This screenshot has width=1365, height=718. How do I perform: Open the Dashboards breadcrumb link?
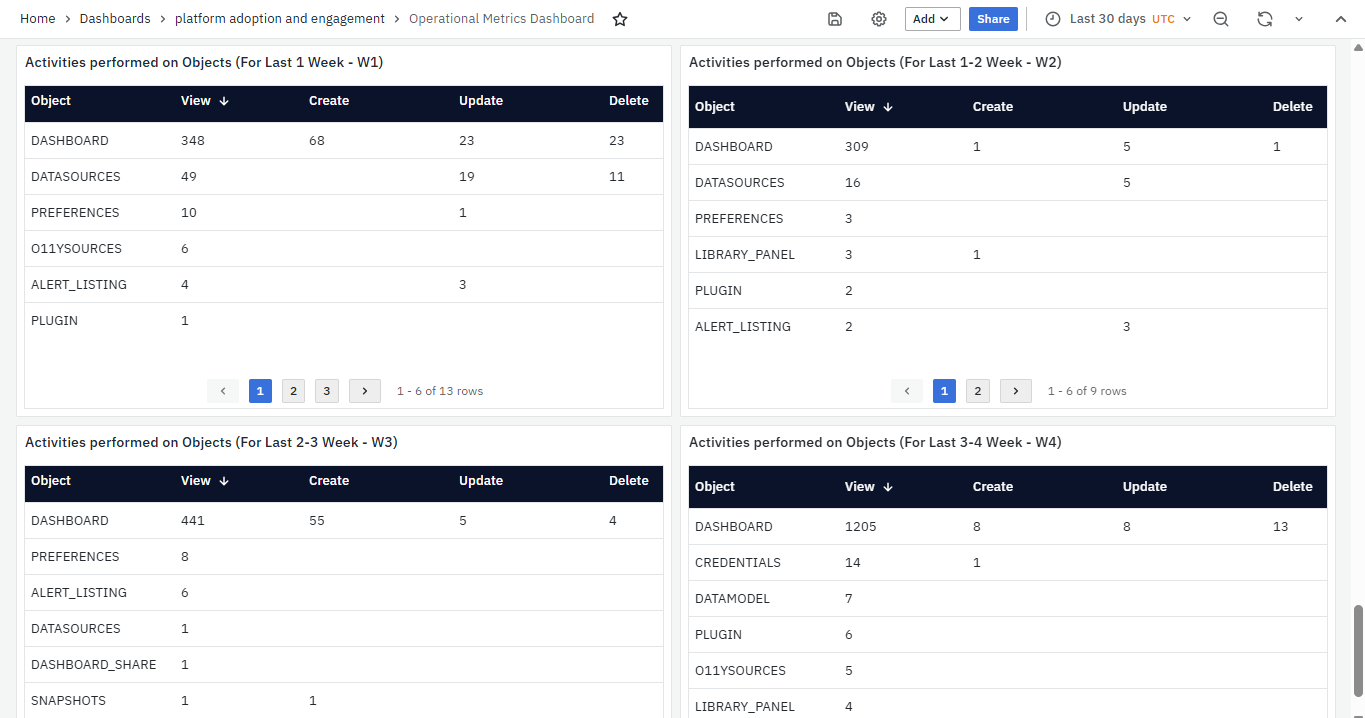(x=115, y=19)
